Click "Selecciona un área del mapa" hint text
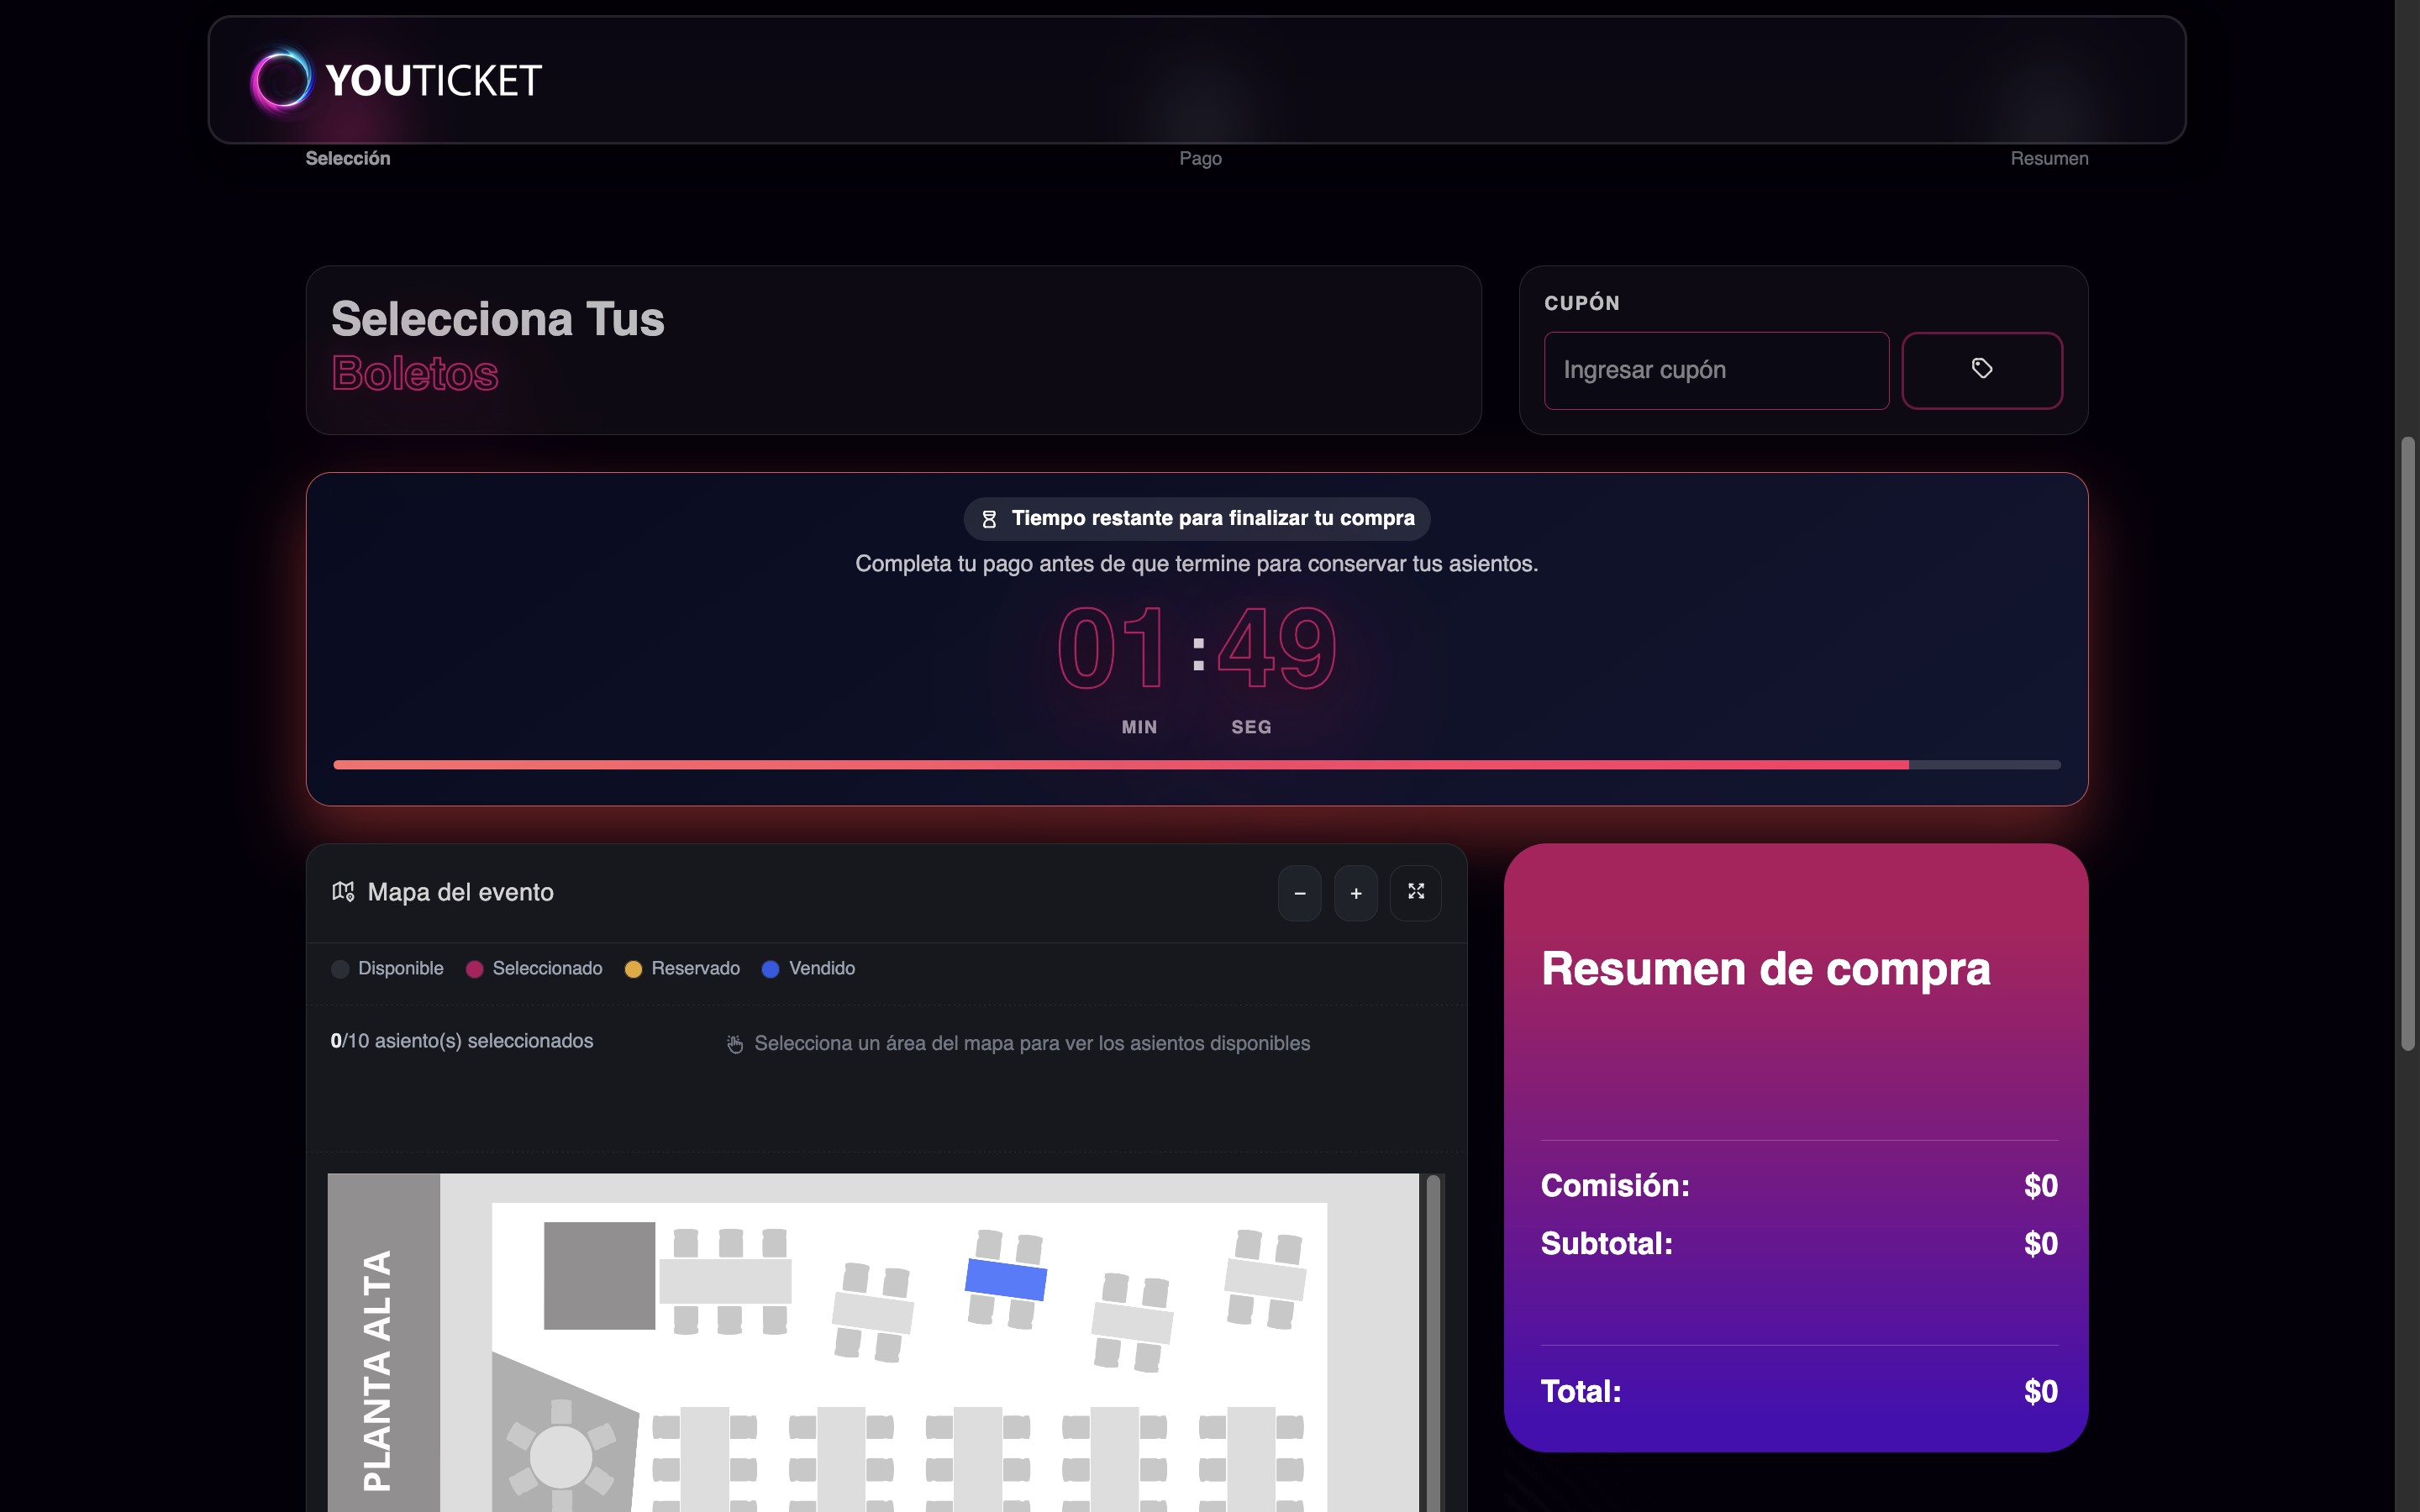2420x1512 pixels. (1032, 1043)
